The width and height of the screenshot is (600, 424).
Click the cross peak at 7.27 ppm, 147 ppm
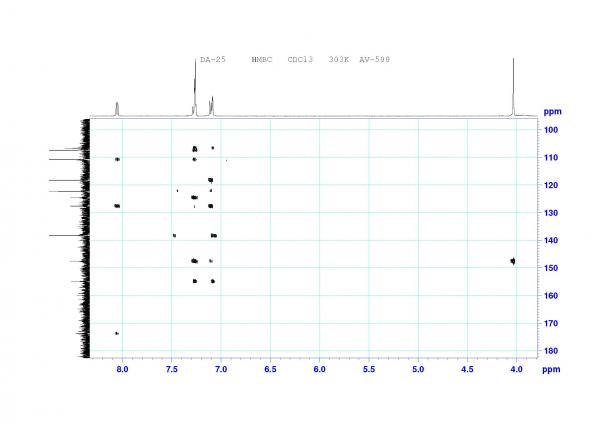click(194, 261)
